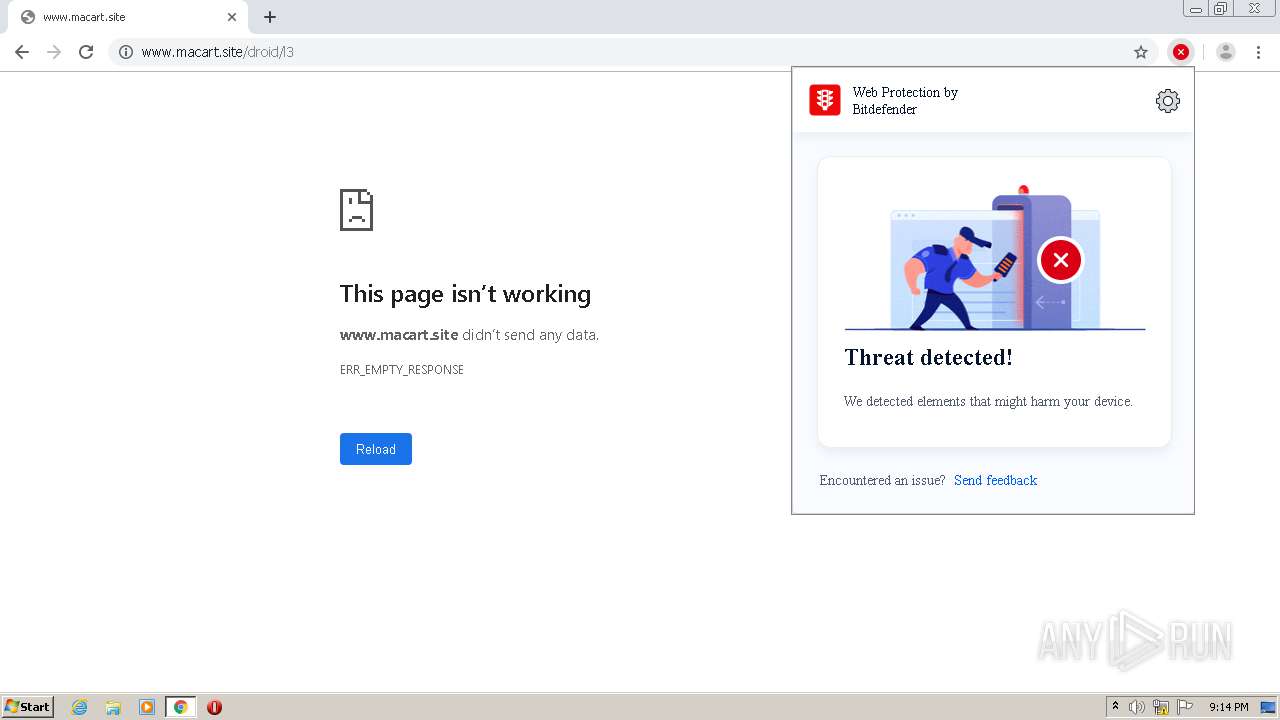Click 'We detected elements that might harm' text
Screen dimensions: 1280x720
click(x=988, y=402)
